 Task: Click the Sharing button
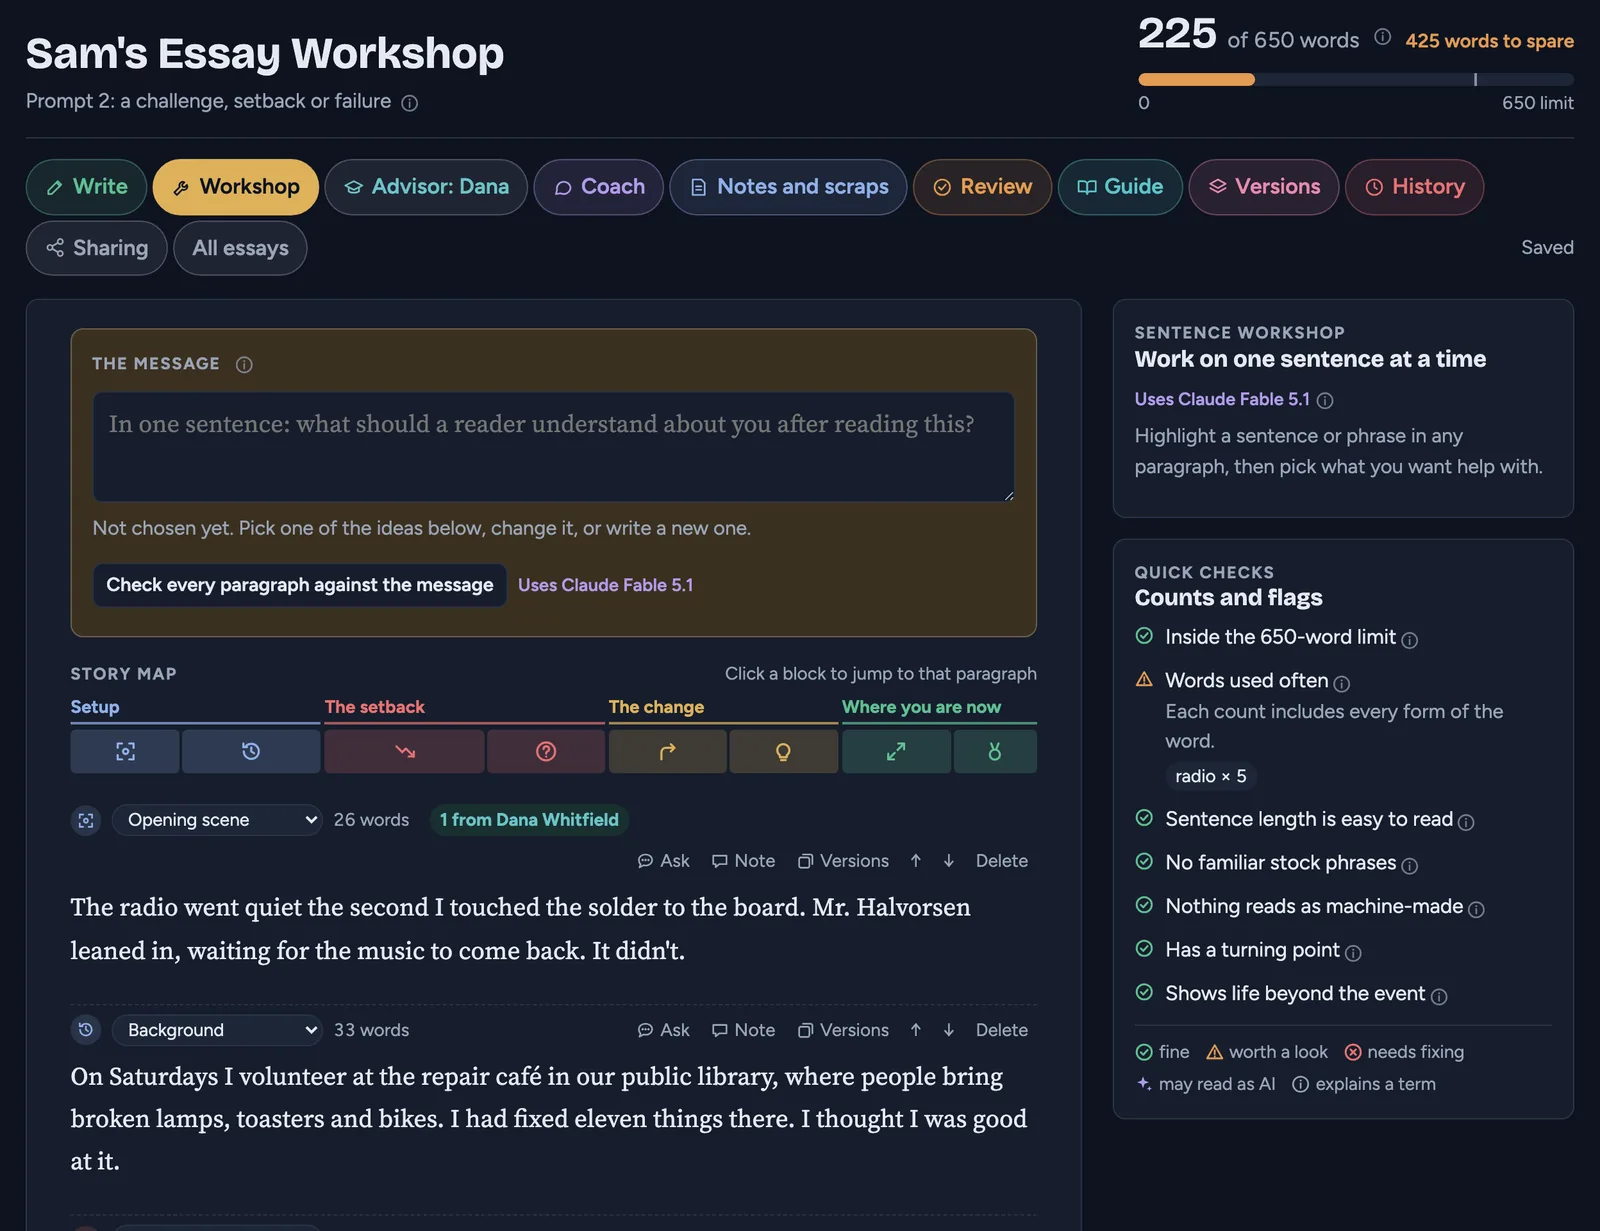pyautogui.click(x=97, y=248)
